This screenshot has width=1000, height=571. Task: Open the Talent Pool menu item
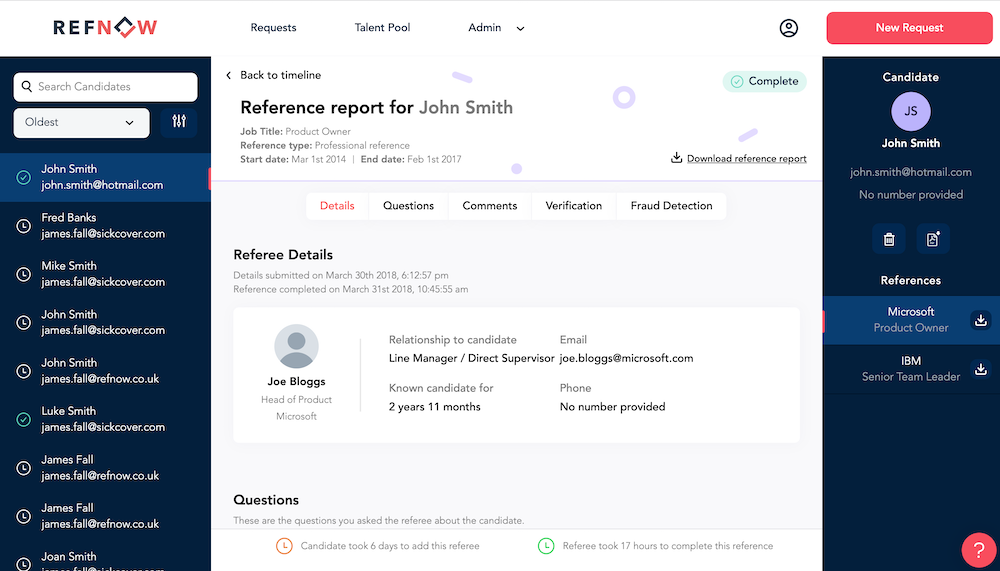point(382,28)
